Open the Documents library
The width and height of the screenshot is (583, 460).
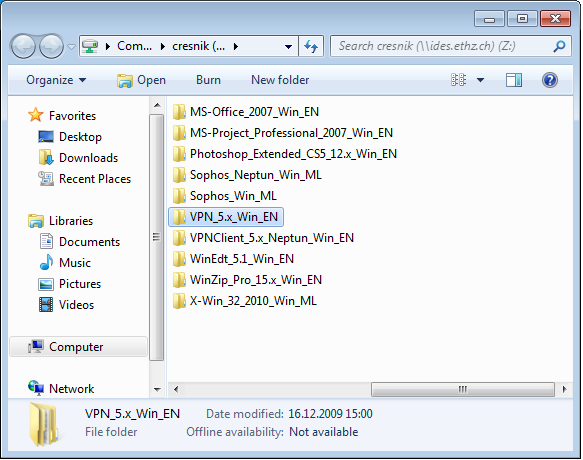(89, 242)
